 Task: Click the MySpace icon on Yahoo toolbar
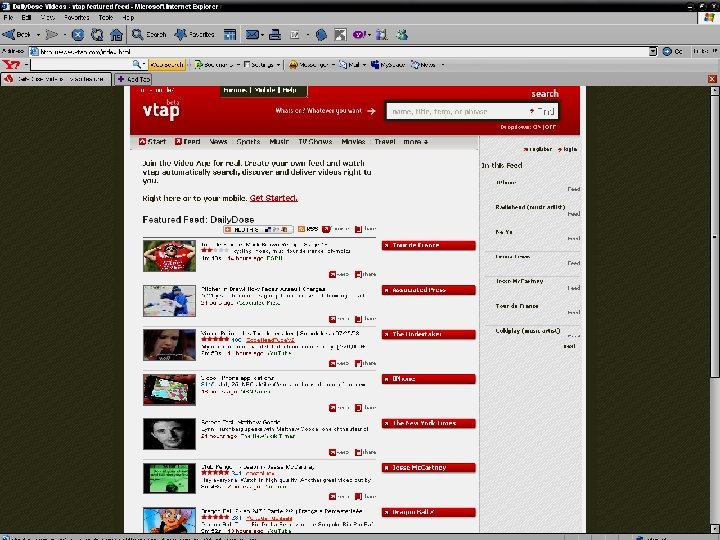click(x=375, y=65)
